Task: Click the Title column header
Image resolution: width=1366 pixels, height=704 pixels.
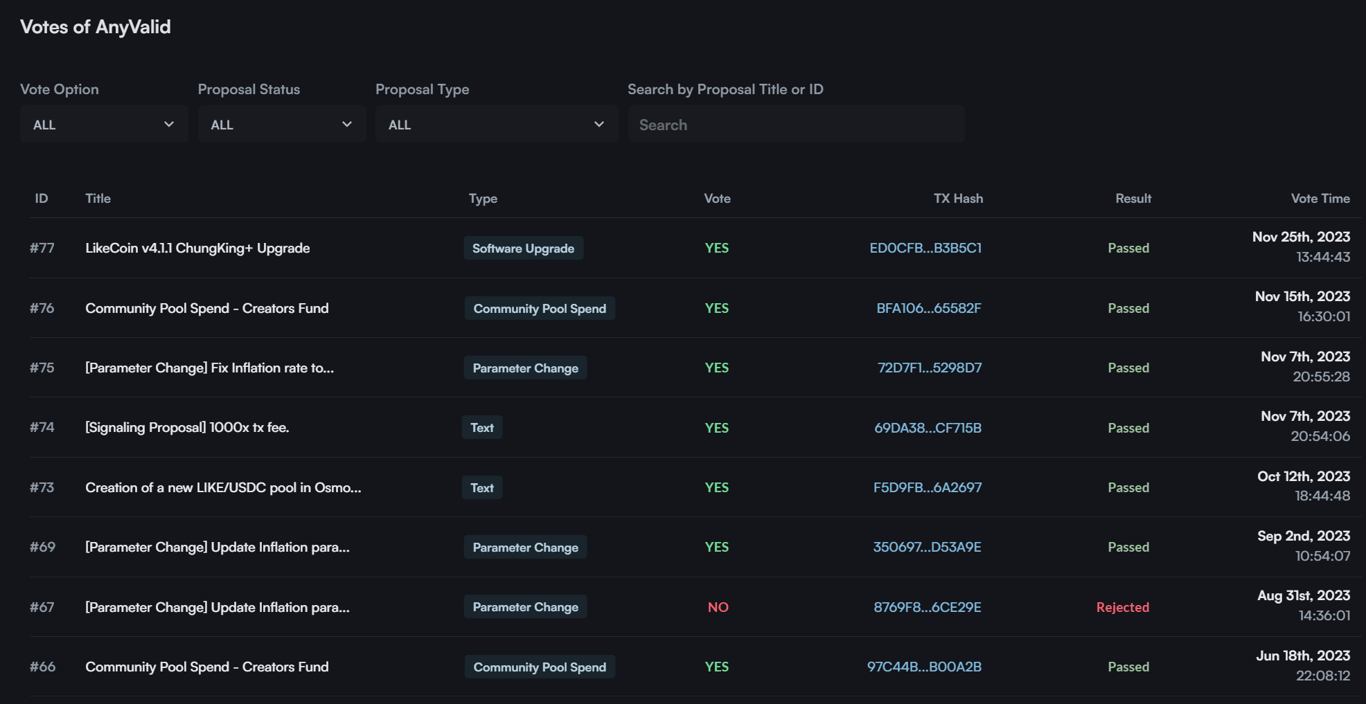Action: point(98,198)
